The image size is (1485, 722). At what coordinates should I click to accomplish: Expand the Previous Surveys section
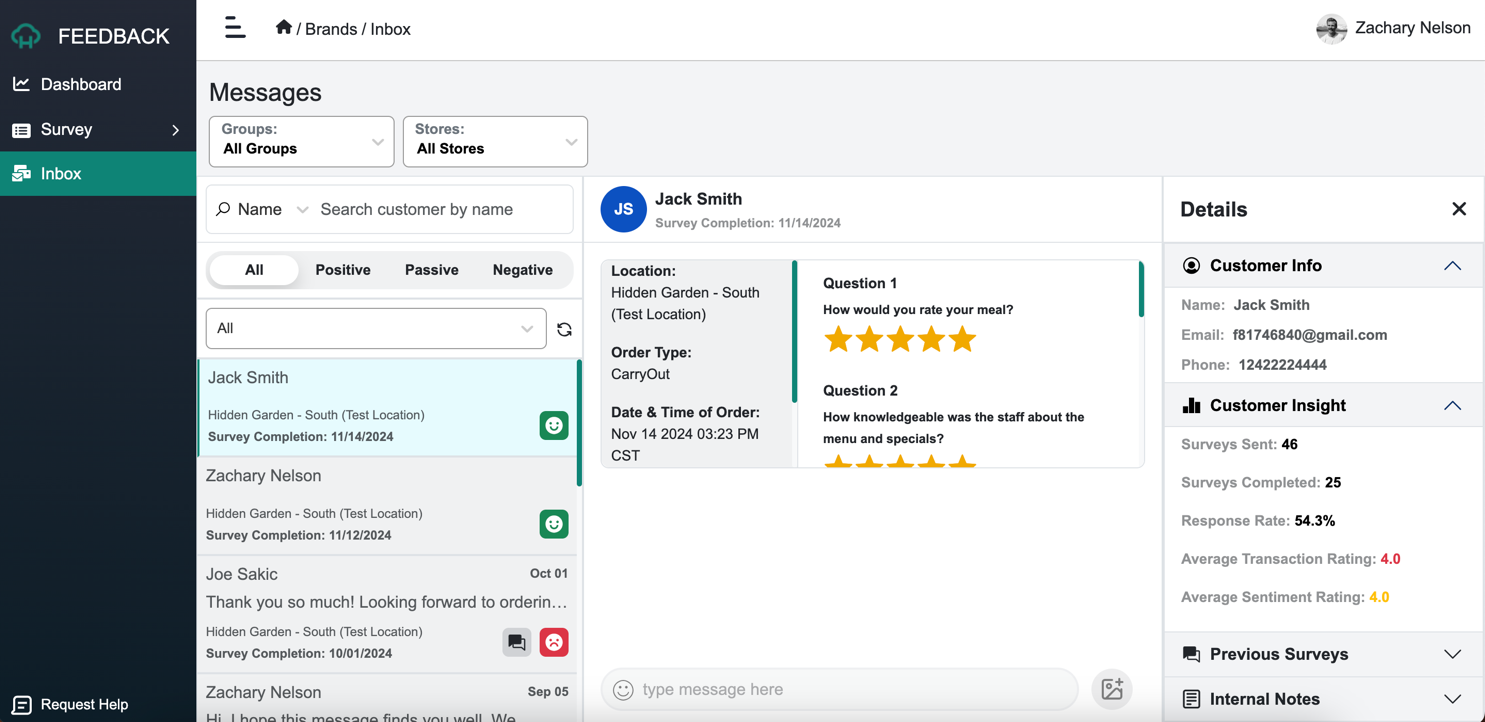pos(1452,654)
